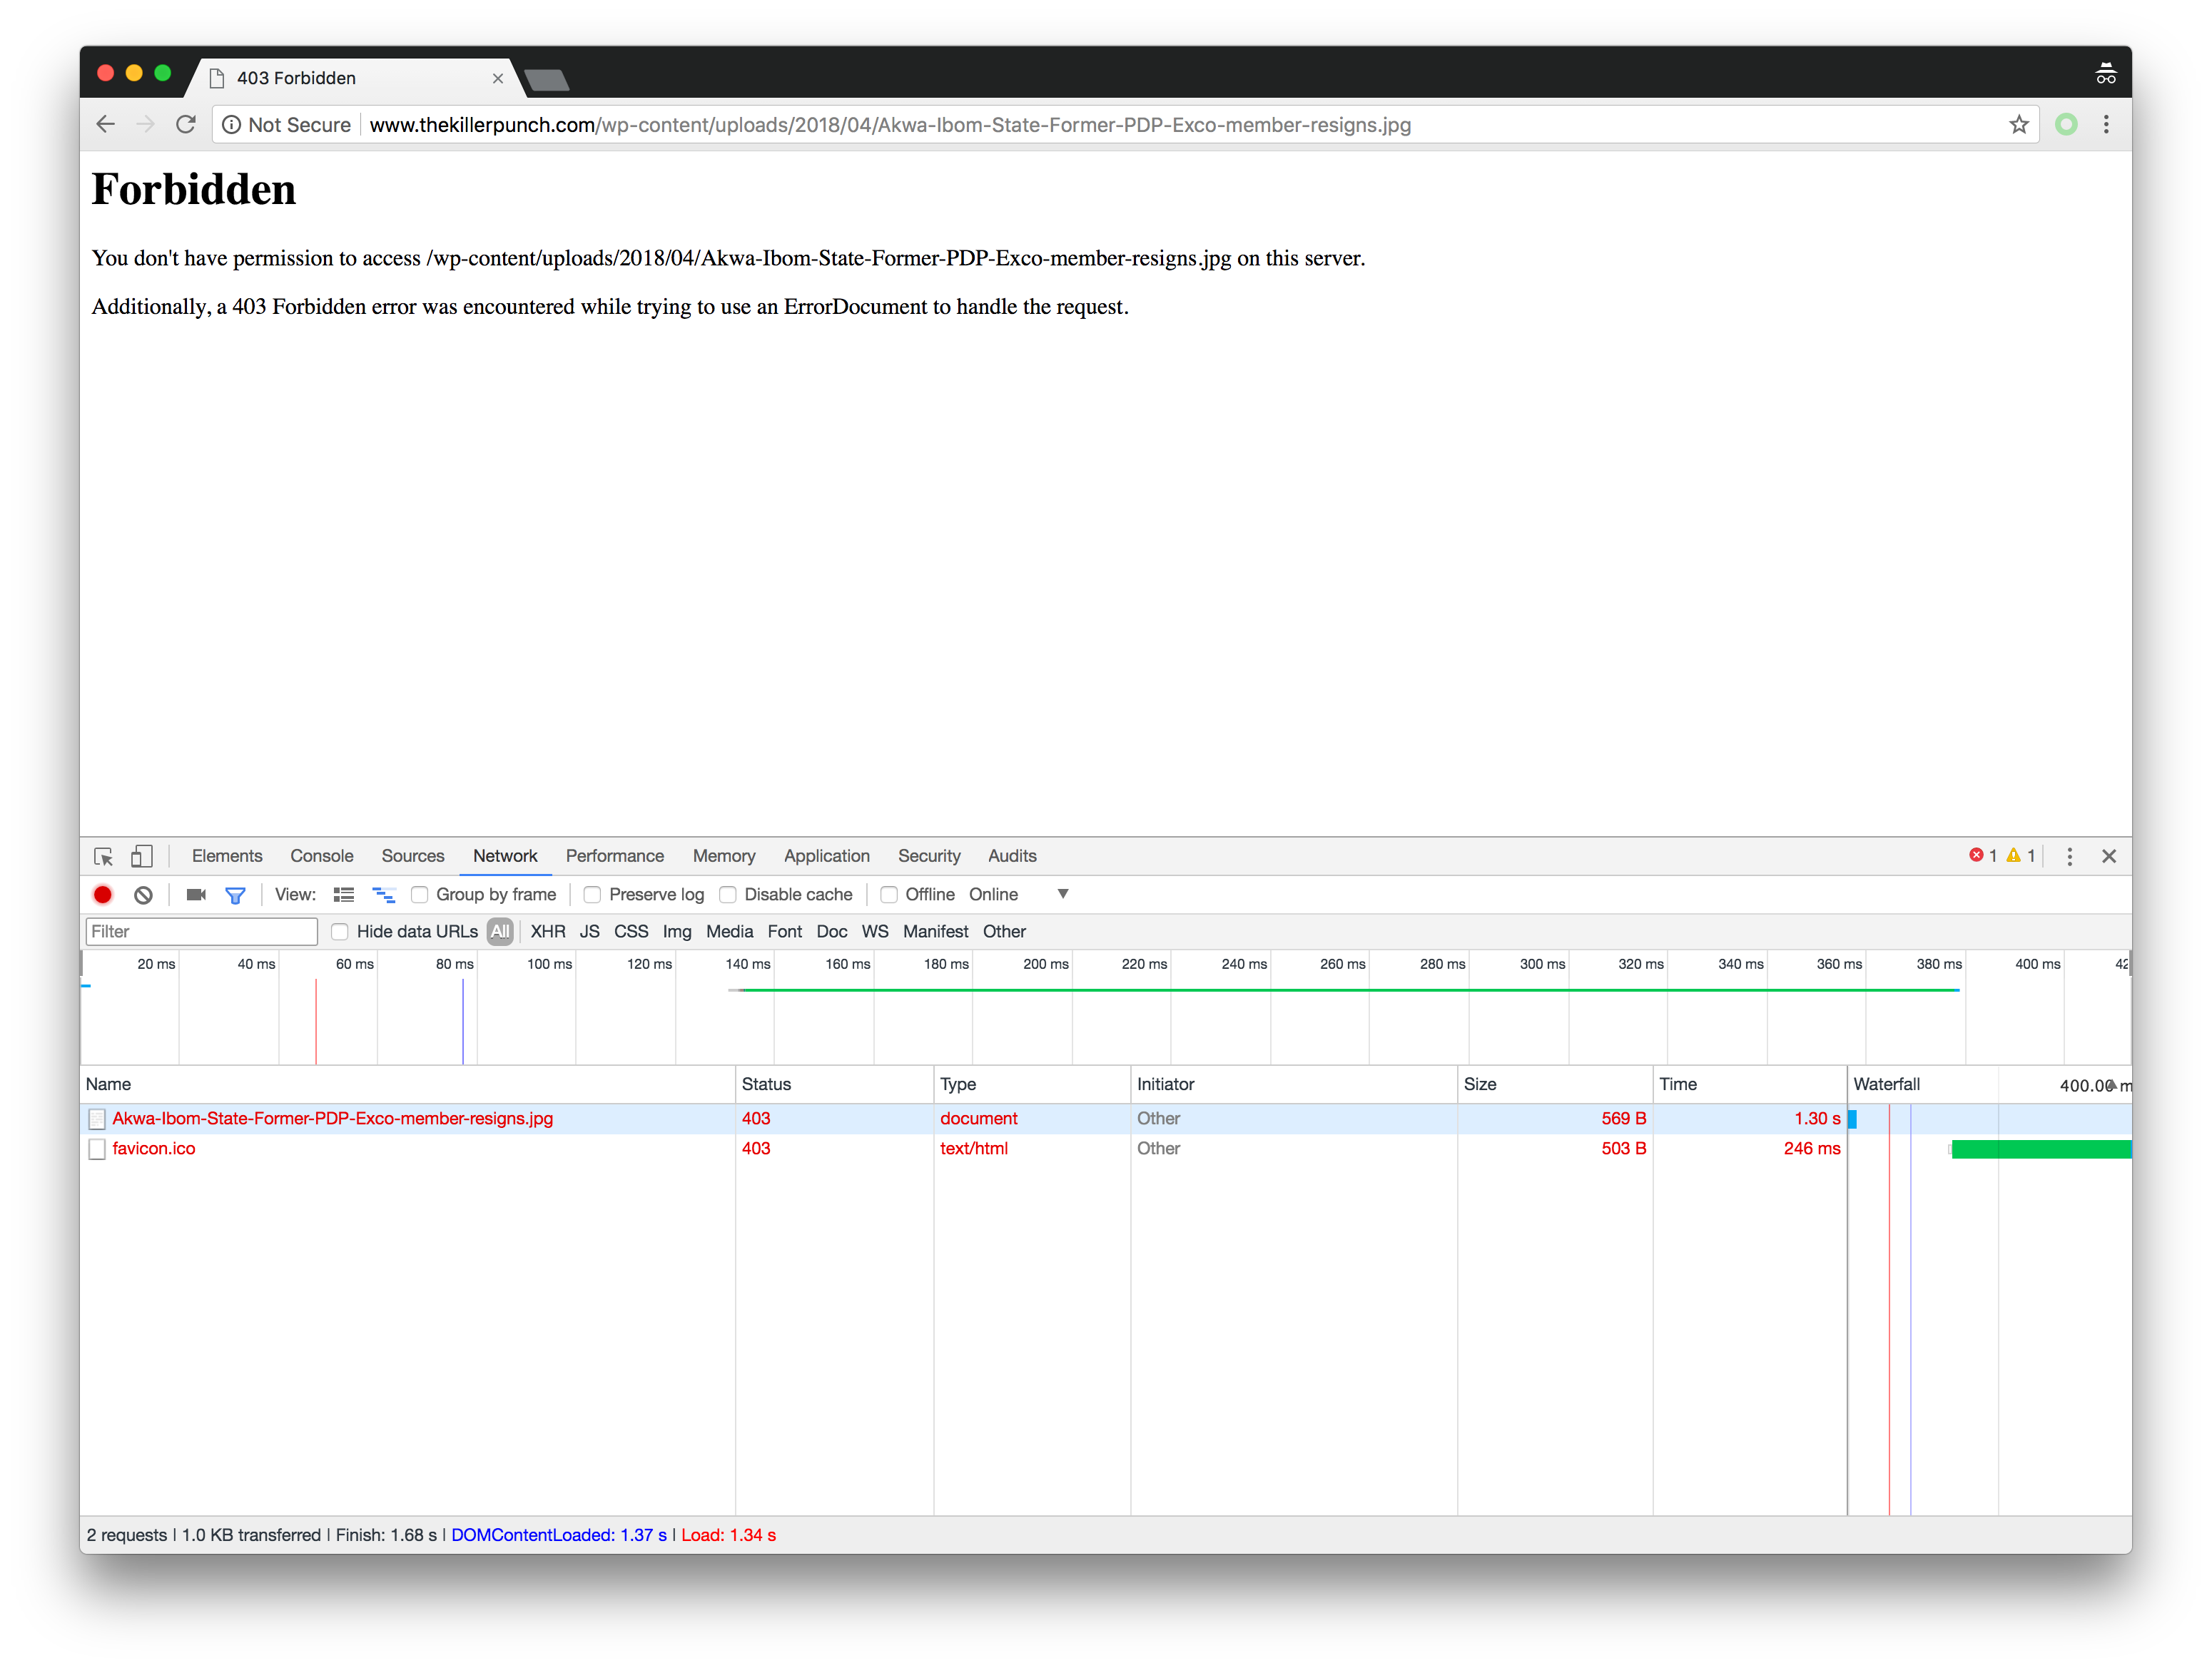Screen dimensions: 2212x1668
Task: Switch to the Console tab
Action: (x=321, y=856)
